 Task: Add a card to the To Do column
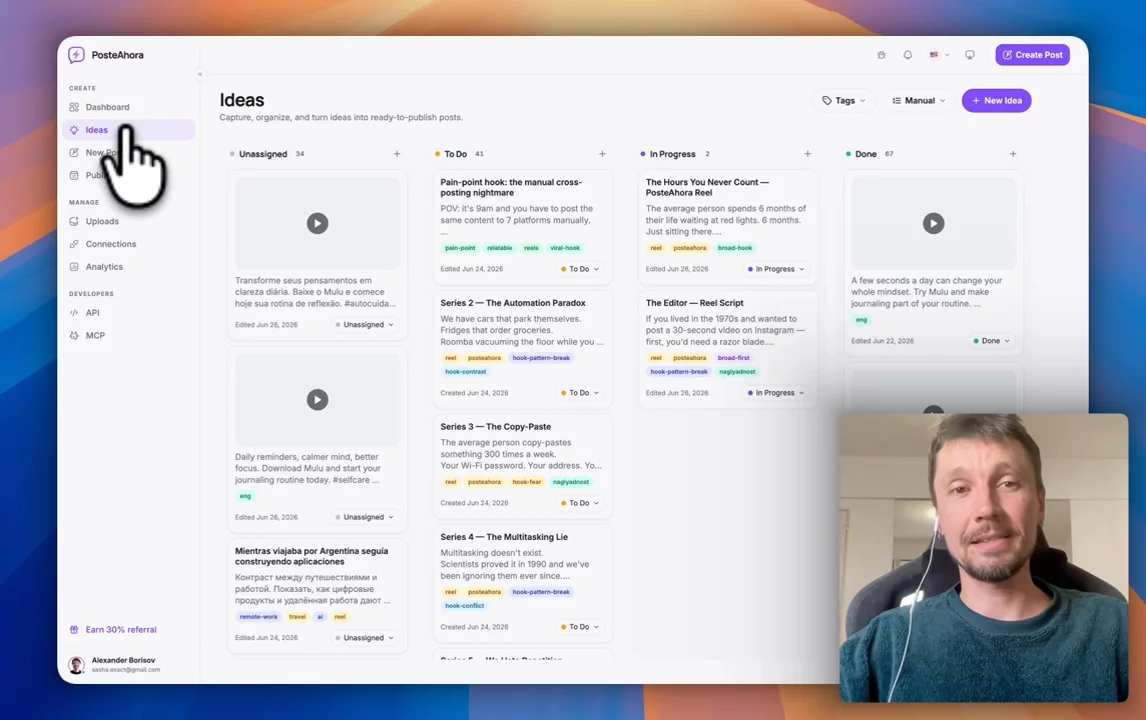tap(602, 154)
